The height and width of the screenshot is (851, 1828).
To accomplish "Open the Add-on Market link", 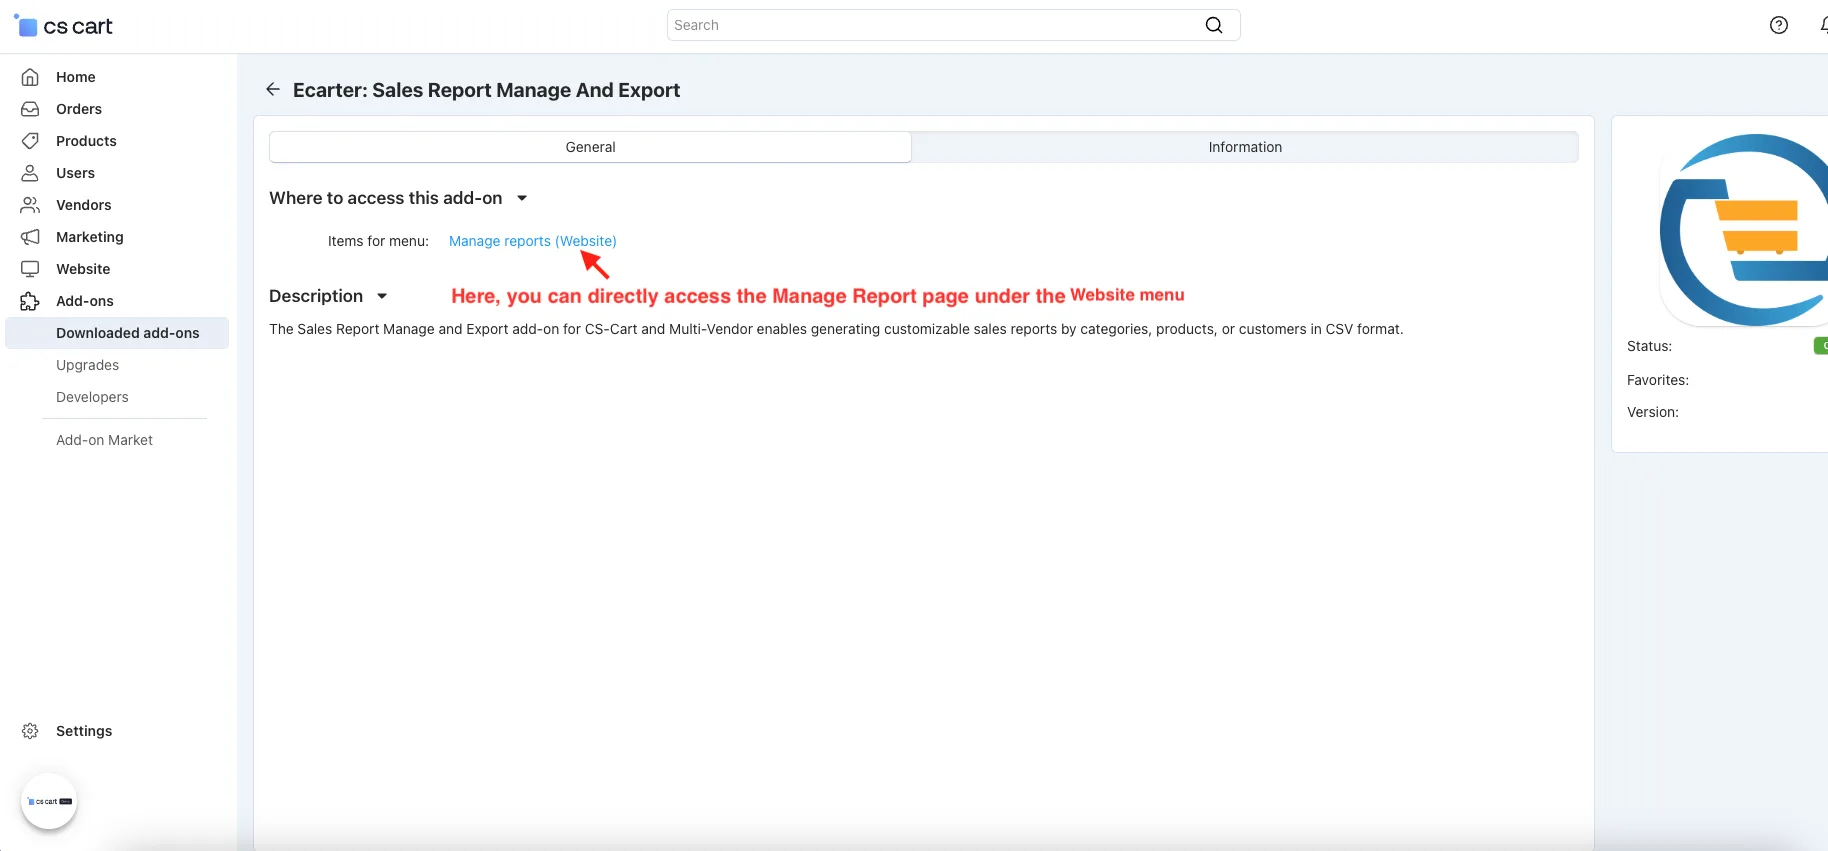I will tap(104, 440).
